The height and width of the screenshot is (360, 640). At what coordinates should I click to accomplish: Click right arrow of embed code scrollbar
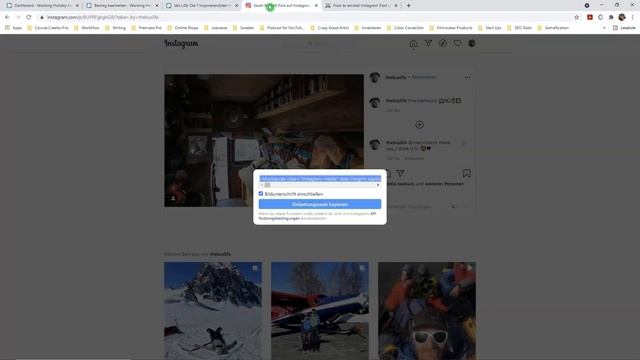(378, 185)
